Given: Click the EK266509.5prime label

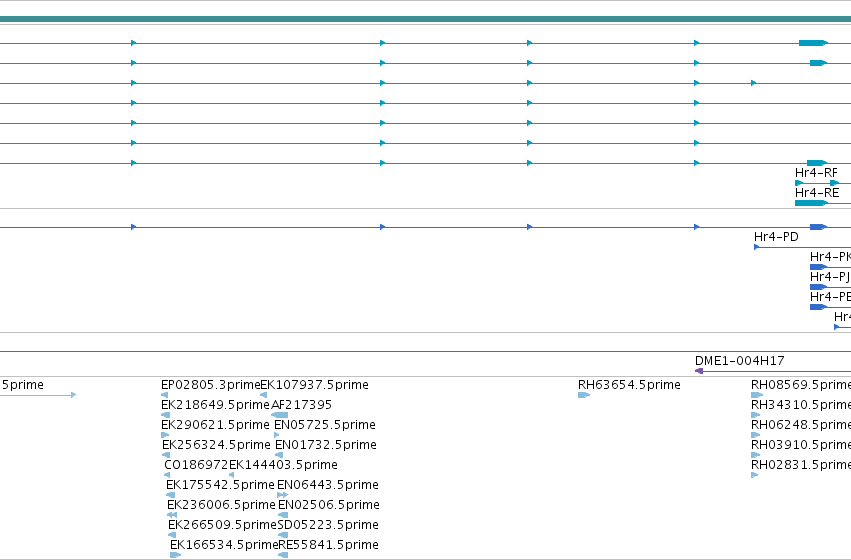Looking at the screenshot, I should point(223,525).
